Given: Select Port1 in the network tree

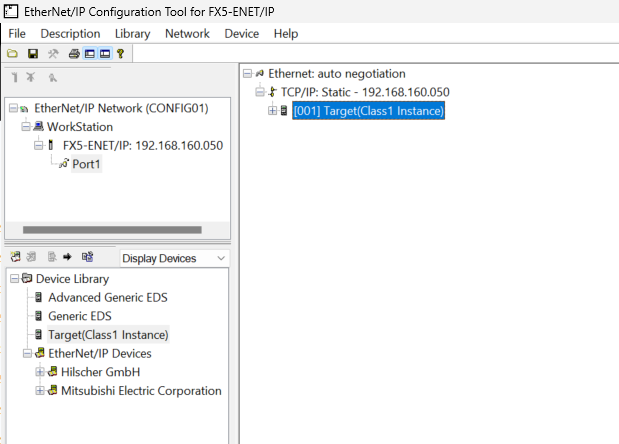Looking at the screenshot, I should point(86,164).
